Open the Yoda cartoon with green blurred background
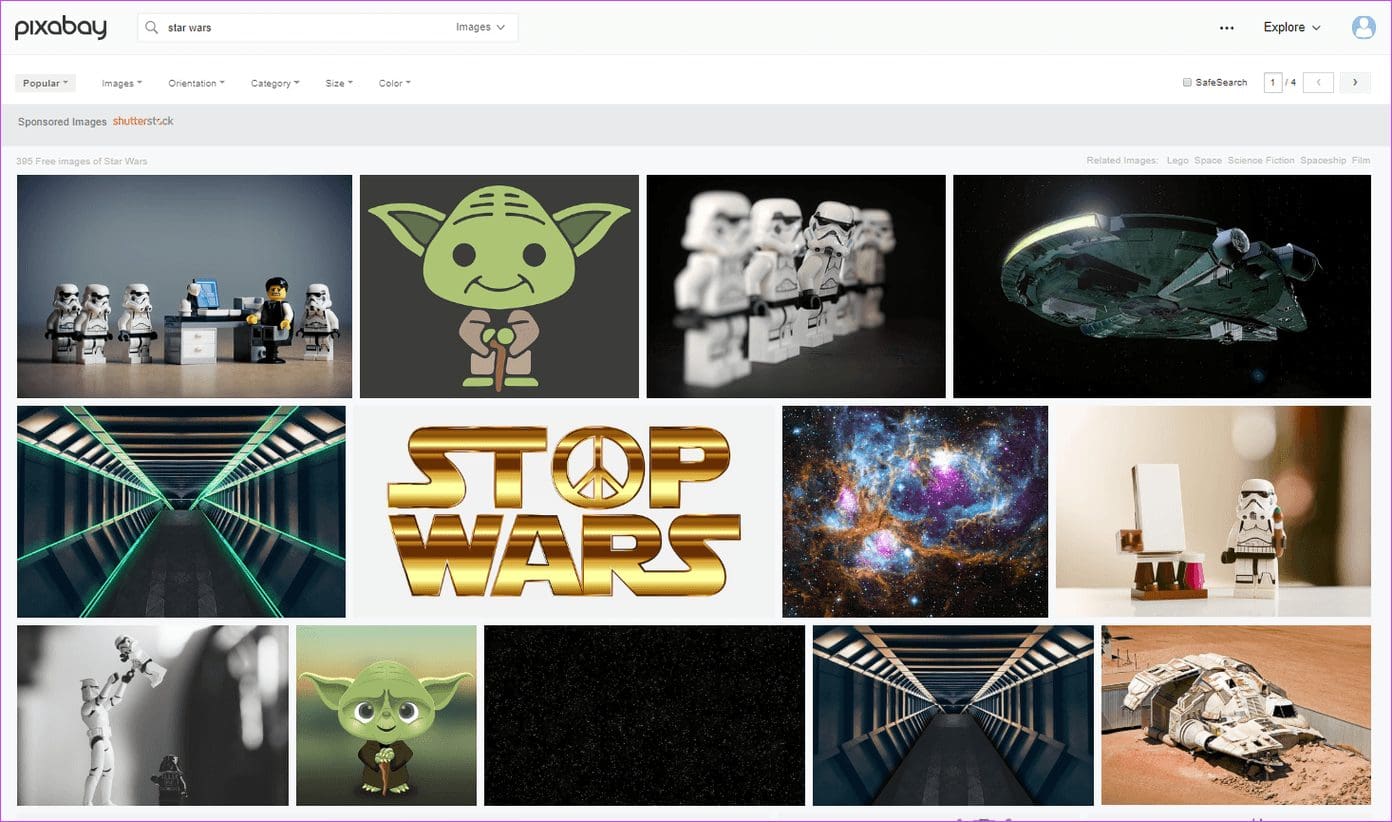Screen dimensions: 1392x822 click(386, 715)
